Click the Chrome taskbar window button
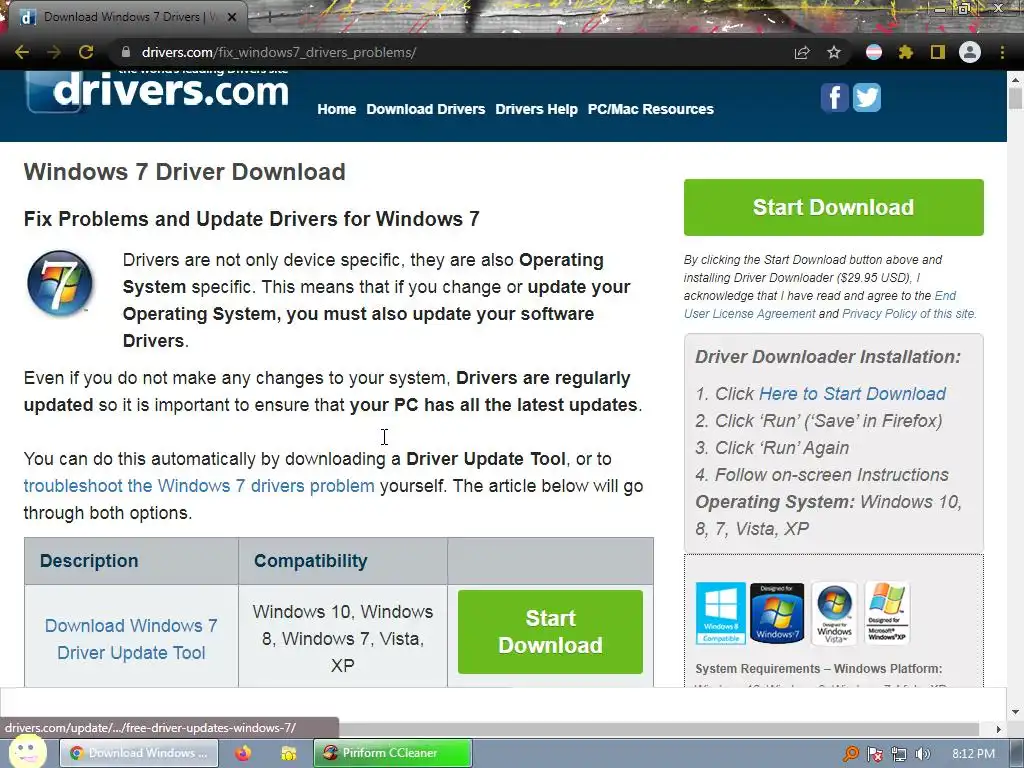 coord(138,753)
